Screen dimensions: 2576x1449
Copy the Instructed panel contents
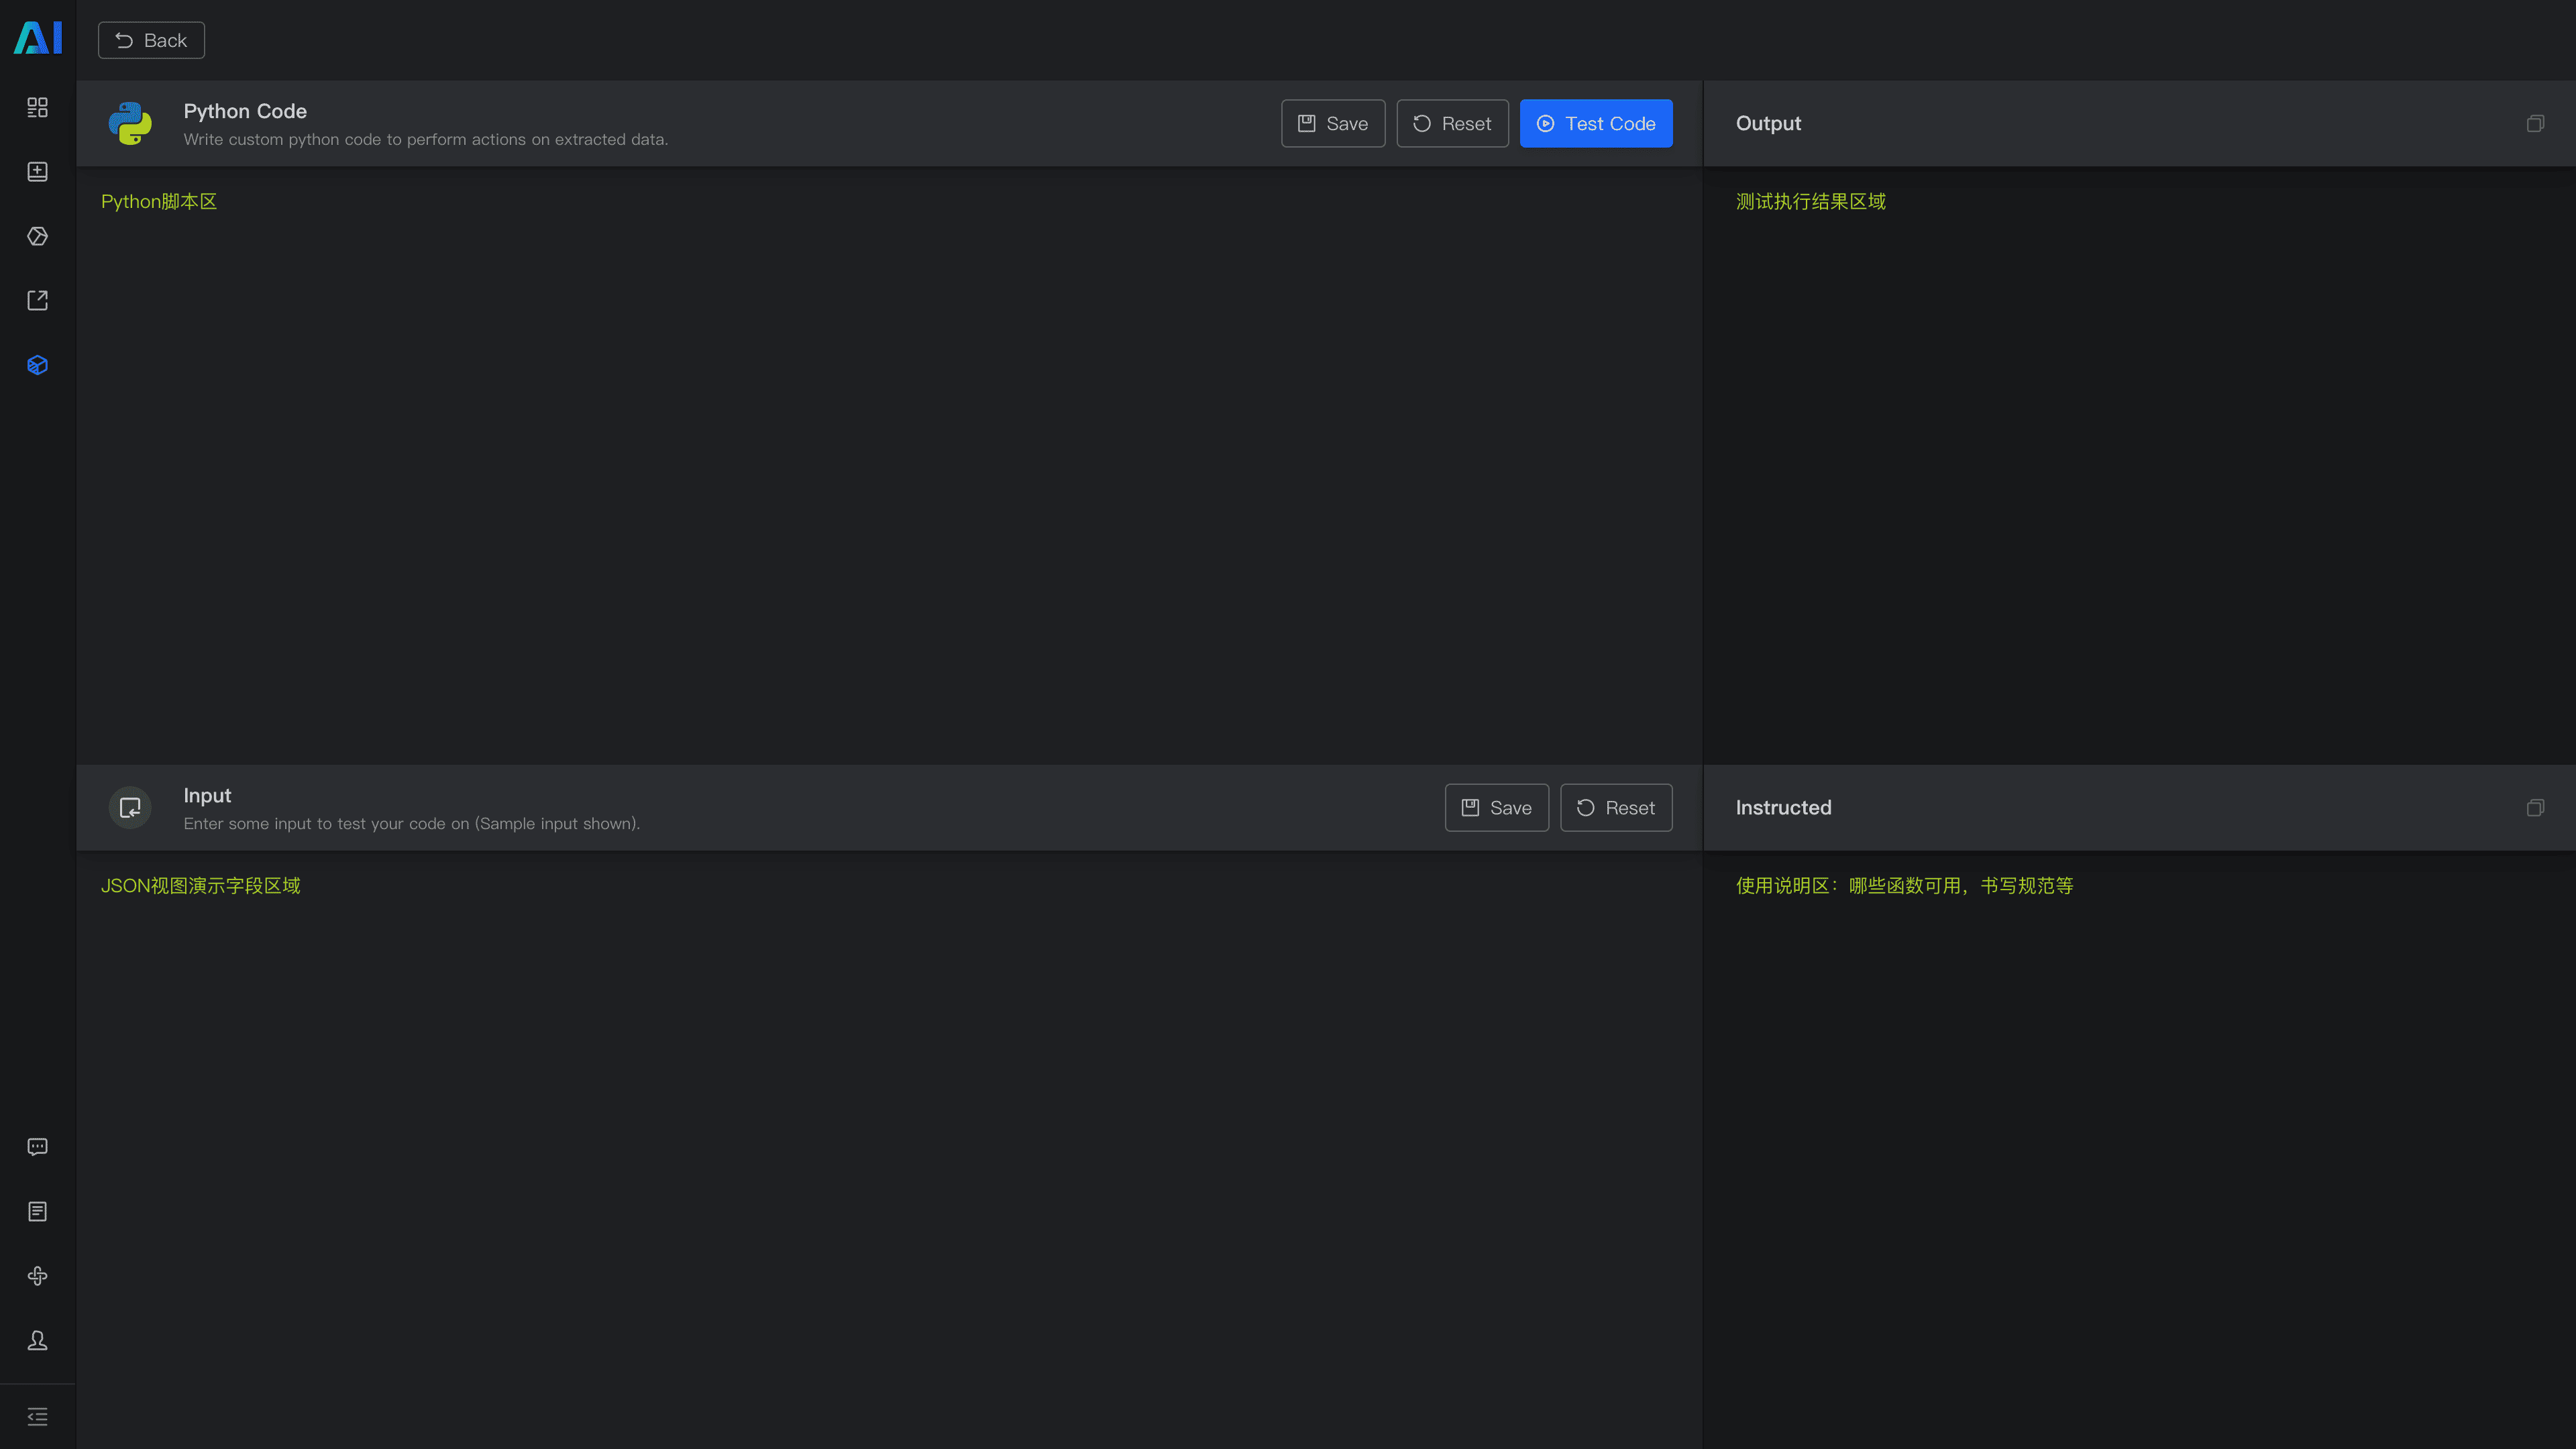tap(2535, 807)
